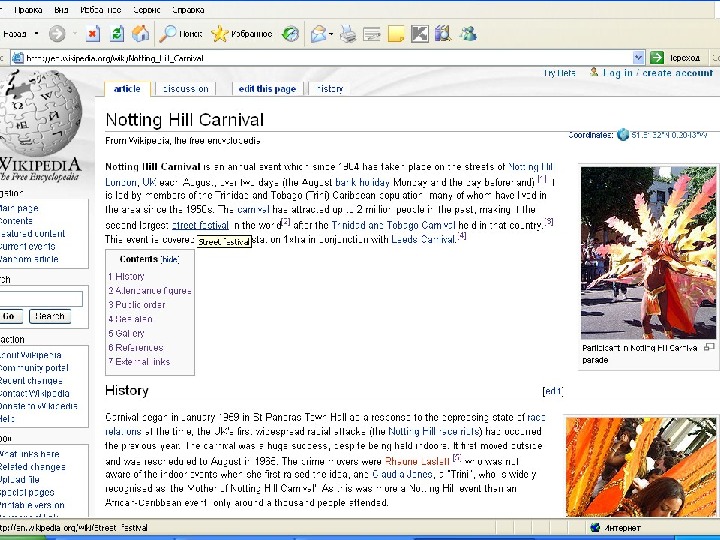This screenshot has height=540, width=720.
Task: Click the Wikipedia globe logo
Action: point(40,125)
